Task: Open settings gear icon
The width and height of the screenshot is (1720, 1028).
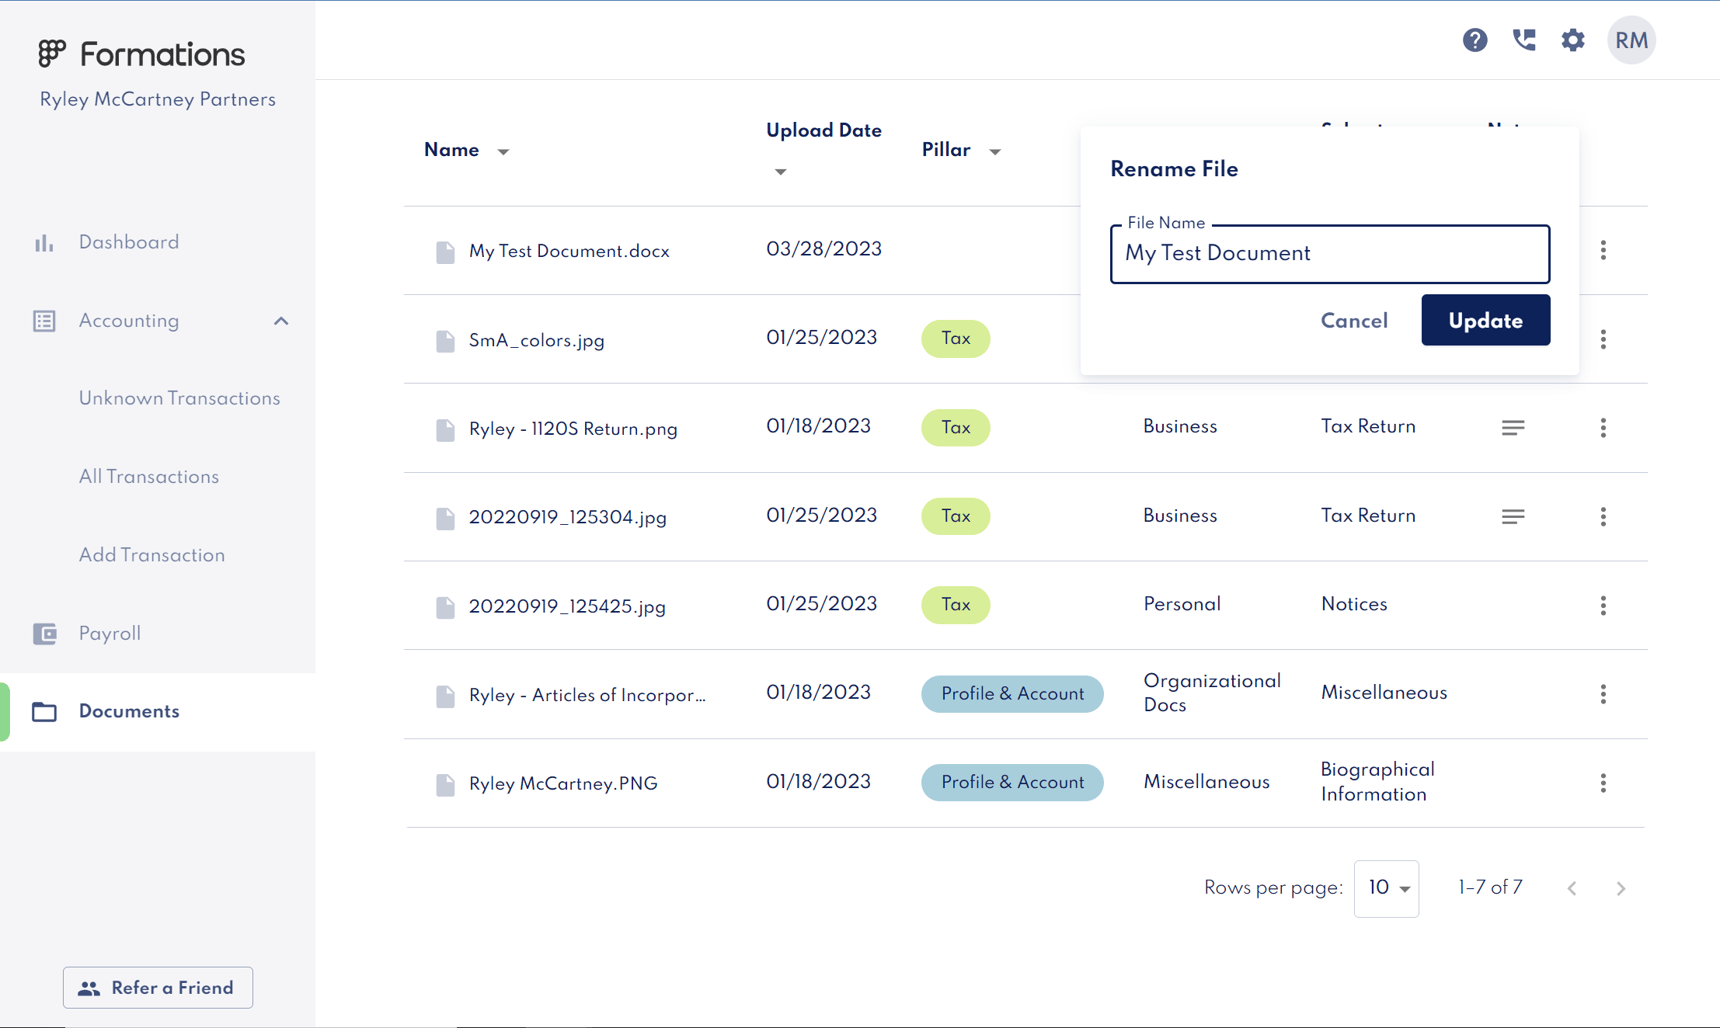Action: [x=1572, y=40]
